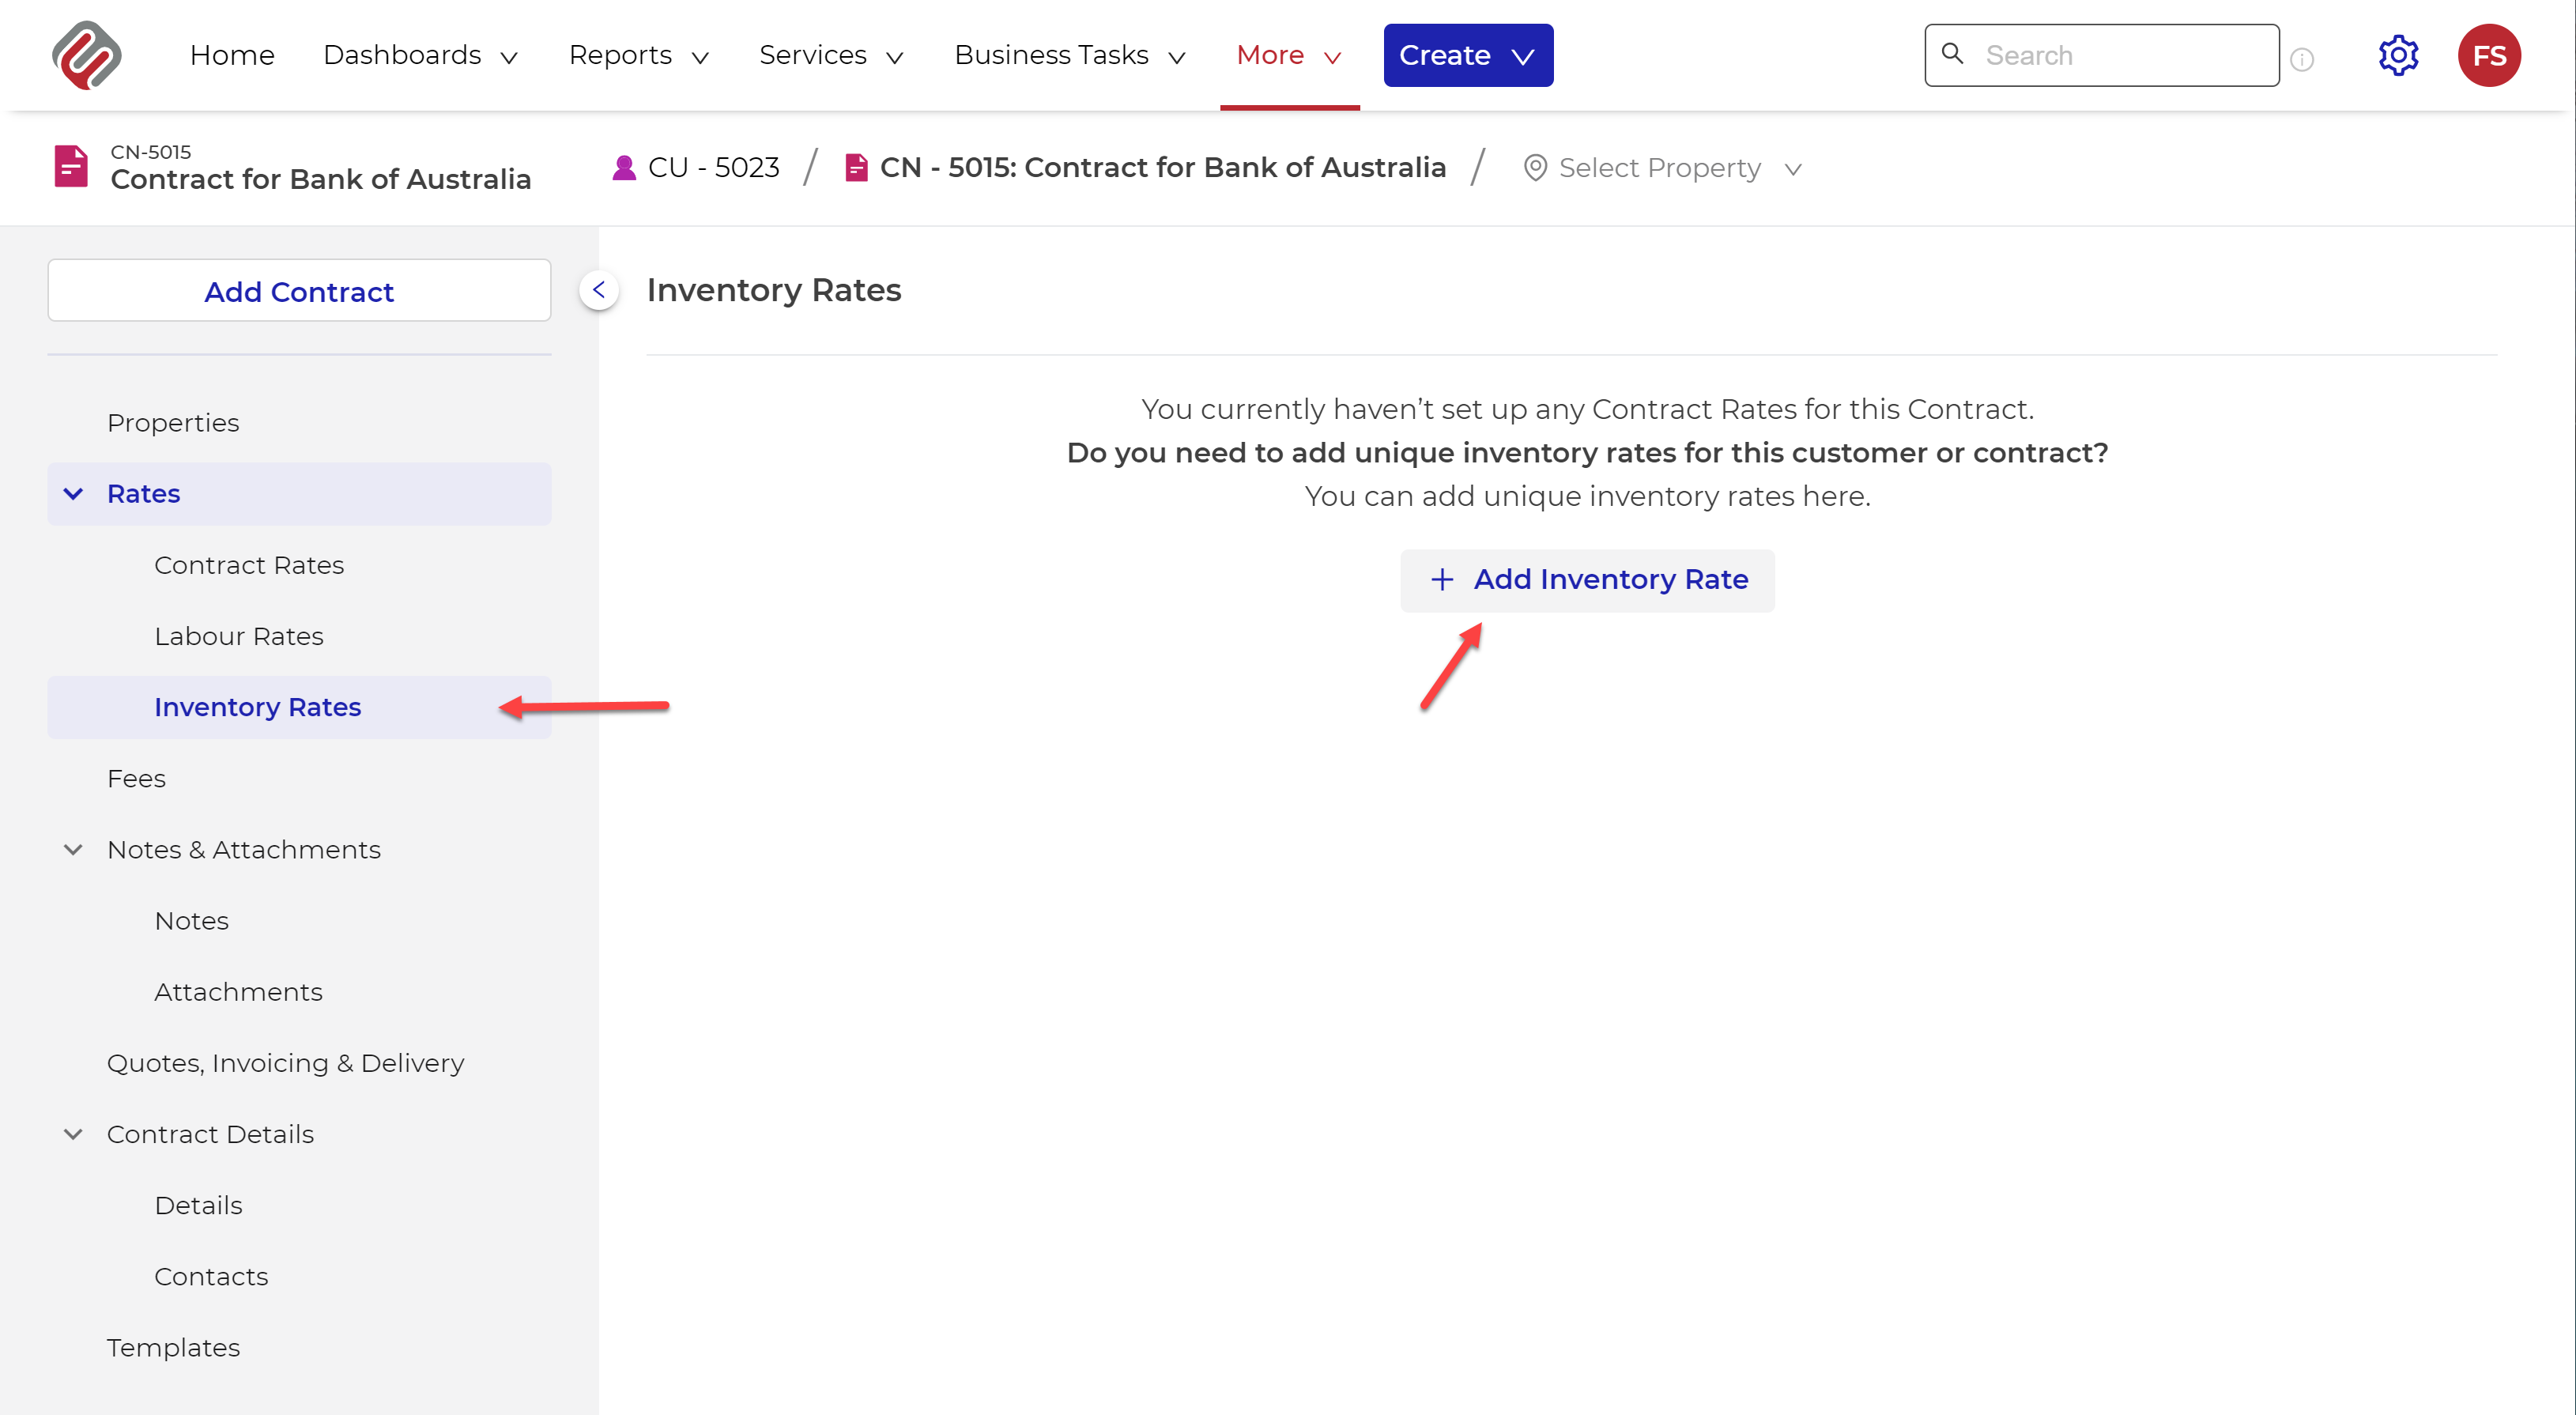This screenshot has width=2576, height=1415.
Task: Open Notes in the sidebar
Action: click(x=191, y=920)
